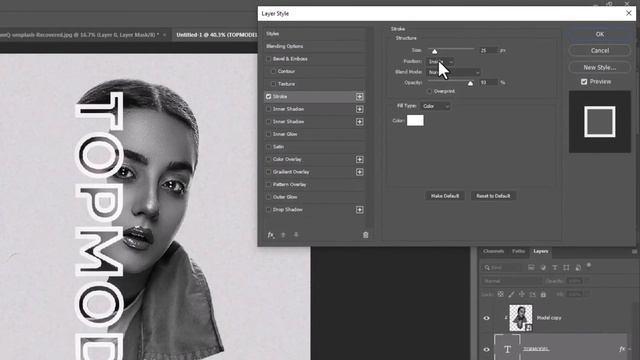Click the Make Default button
Viewport: 640px width, 360px height.
tap(444, 196)
